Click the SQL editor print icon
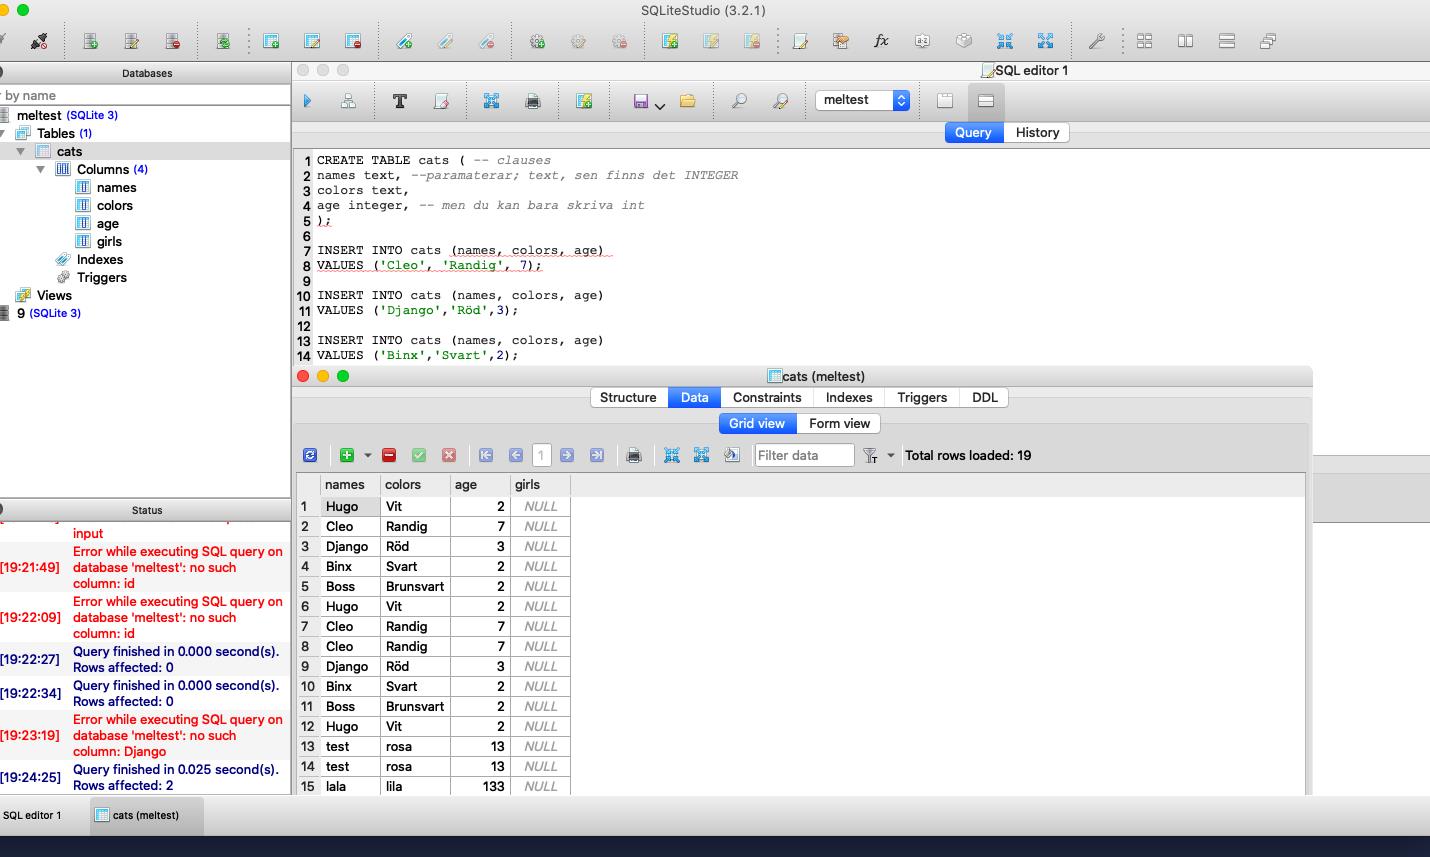 pyautogui.click(x=533, y=101)
